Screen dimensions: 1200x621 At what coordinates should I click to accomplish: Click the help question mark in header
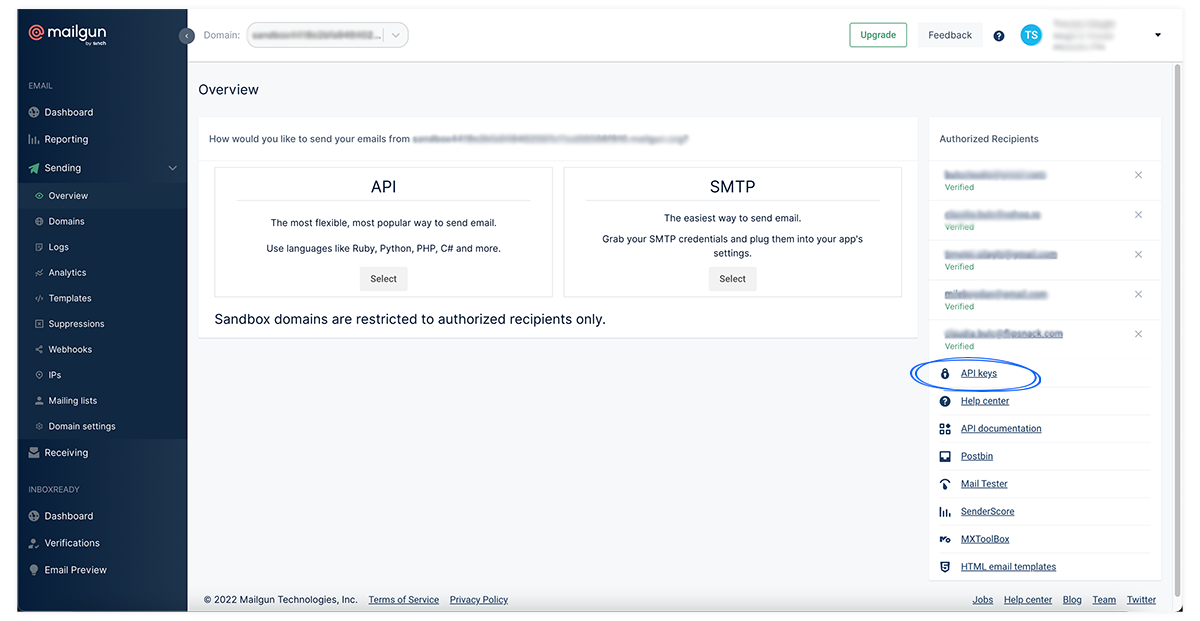pos(999,35)
